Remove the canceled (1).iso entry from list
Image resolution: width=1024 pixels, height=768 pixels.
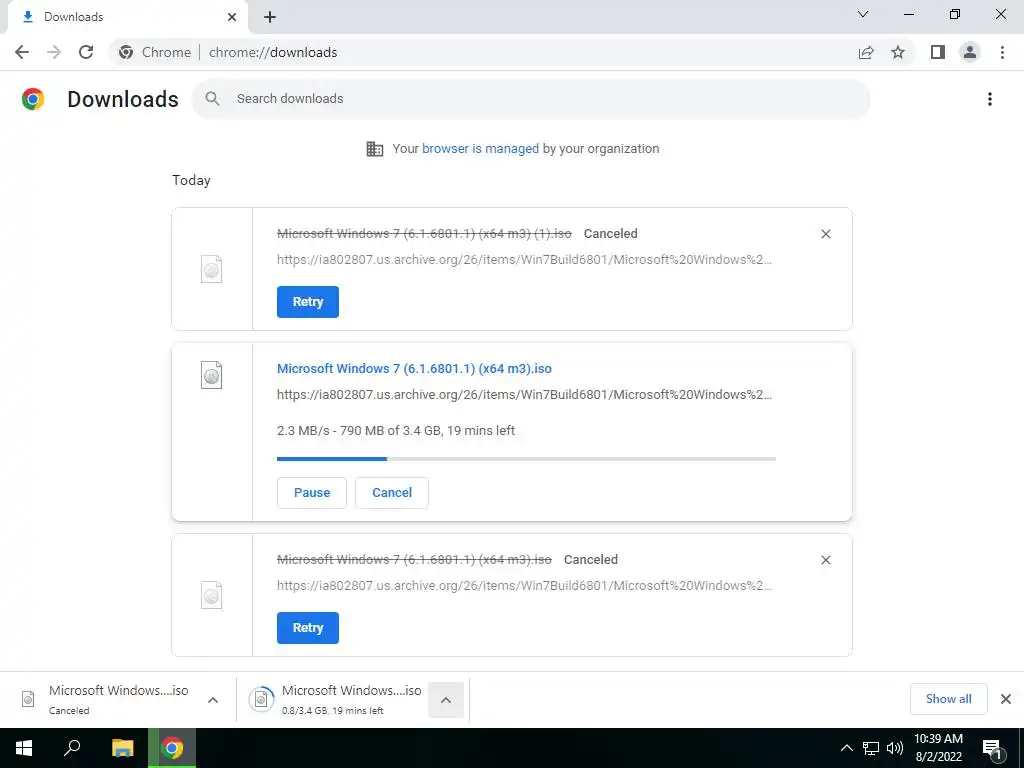coord(825,234)
